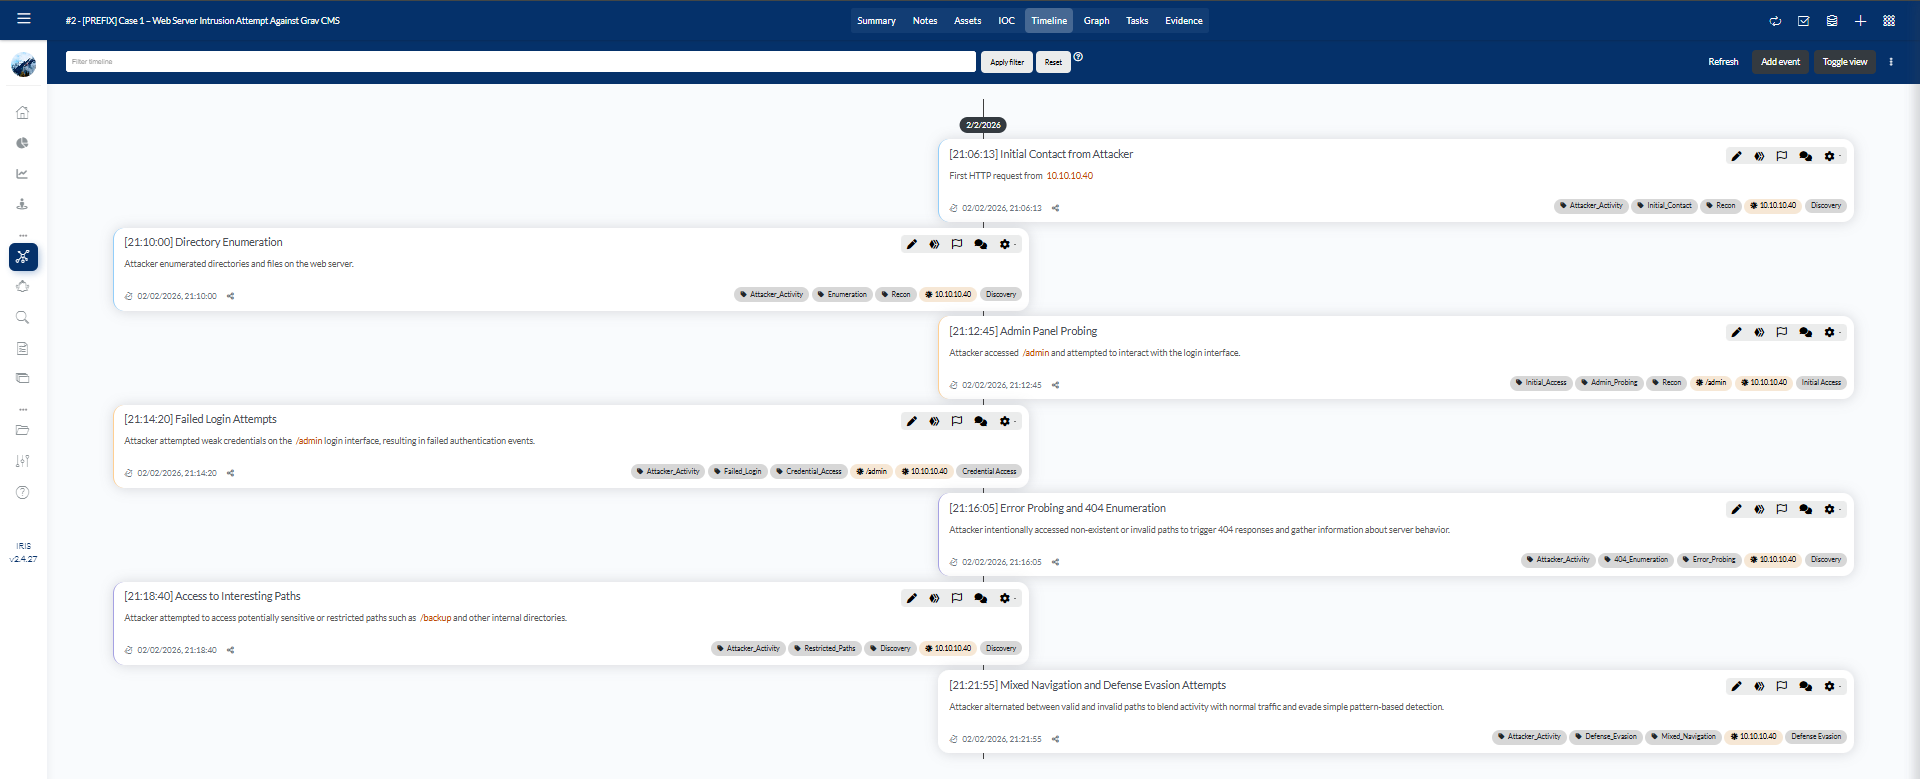Open comments on Admin Panel Probing event
The image size is (1920, 779).
pos(1805,333)
